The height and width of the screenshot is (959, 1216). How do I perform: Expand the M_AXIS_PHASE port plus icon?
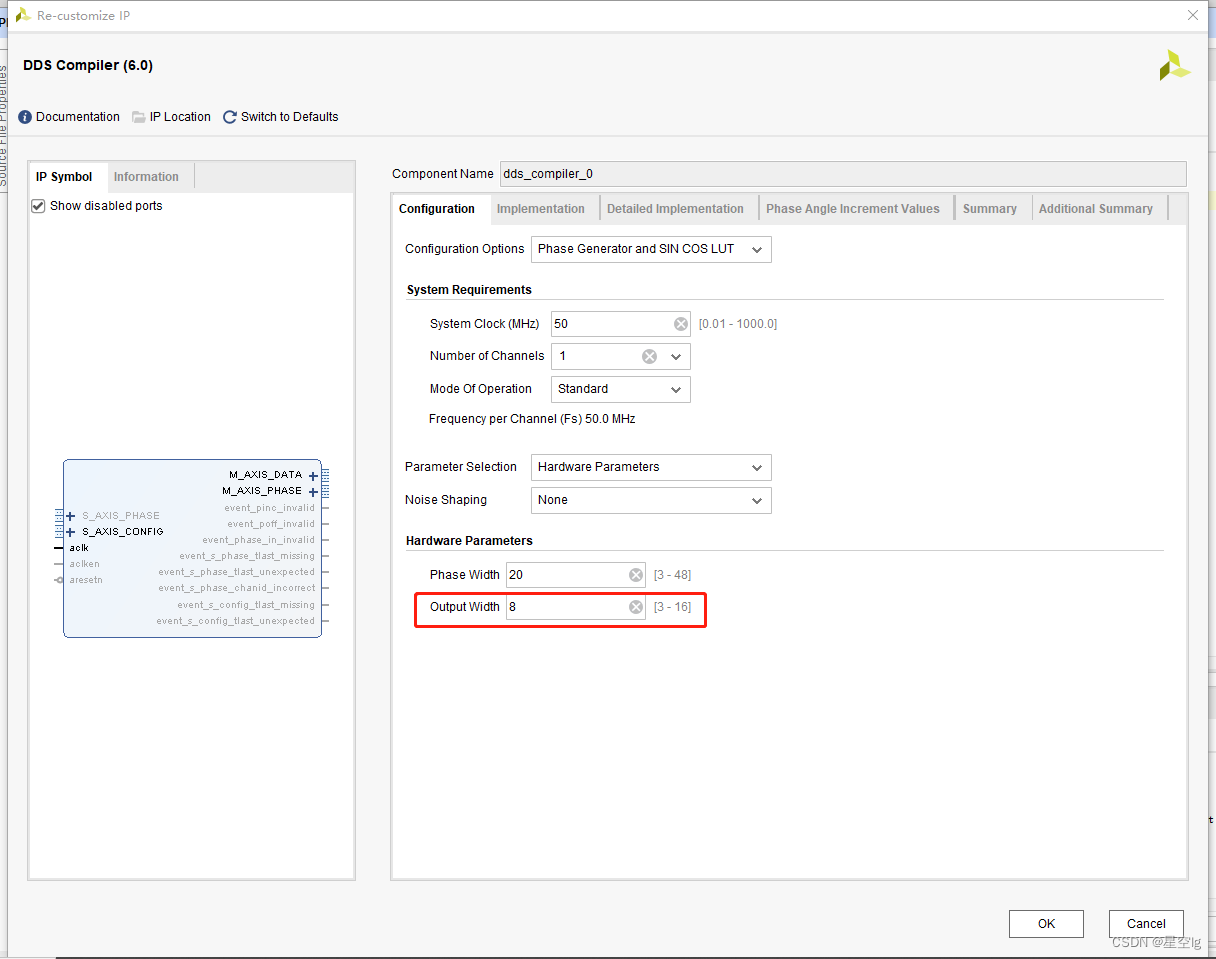click(313, 492)
